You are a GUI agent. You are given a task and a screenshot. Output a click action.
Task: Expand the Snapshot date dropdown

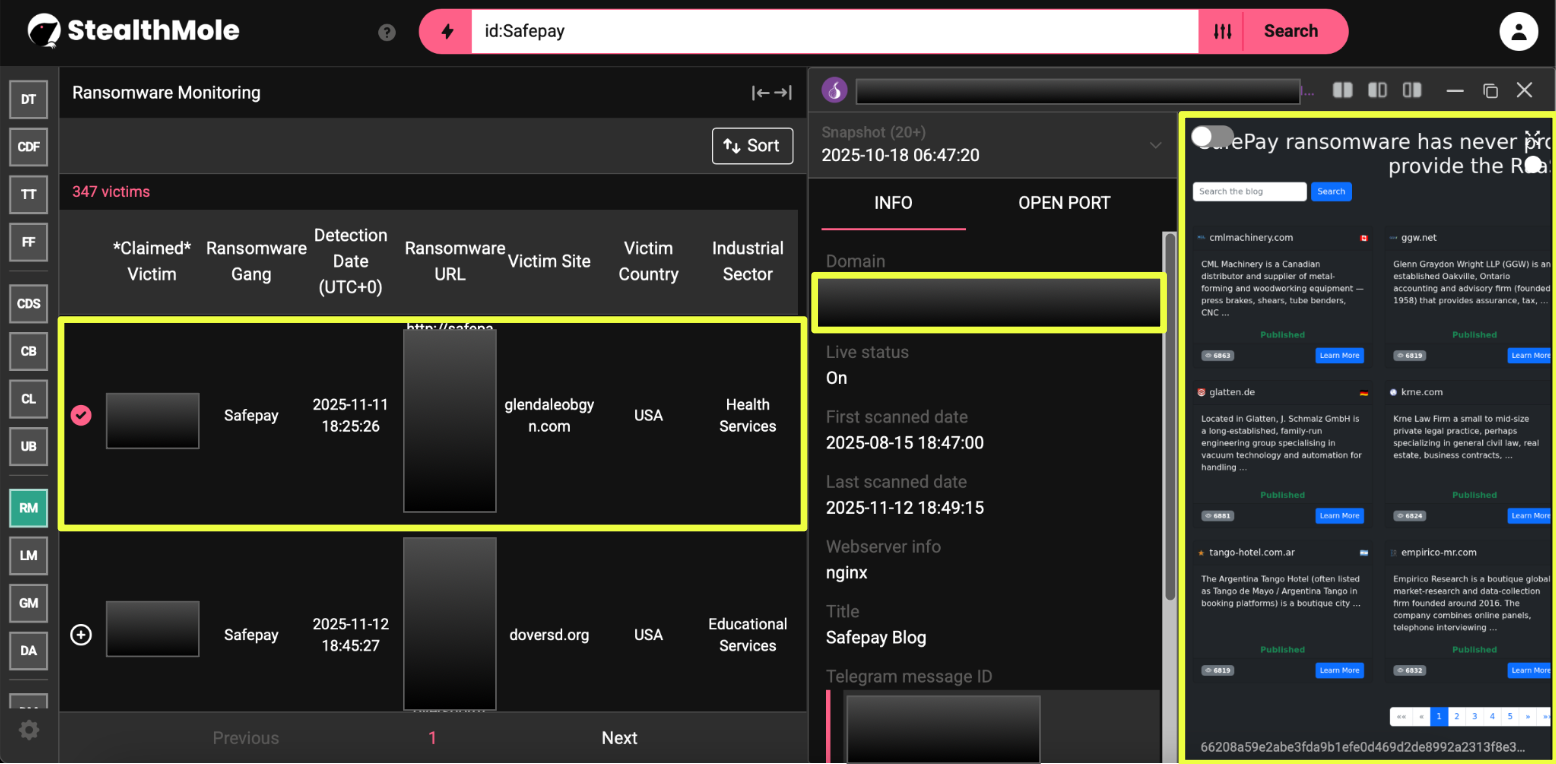click(1155, 145)
